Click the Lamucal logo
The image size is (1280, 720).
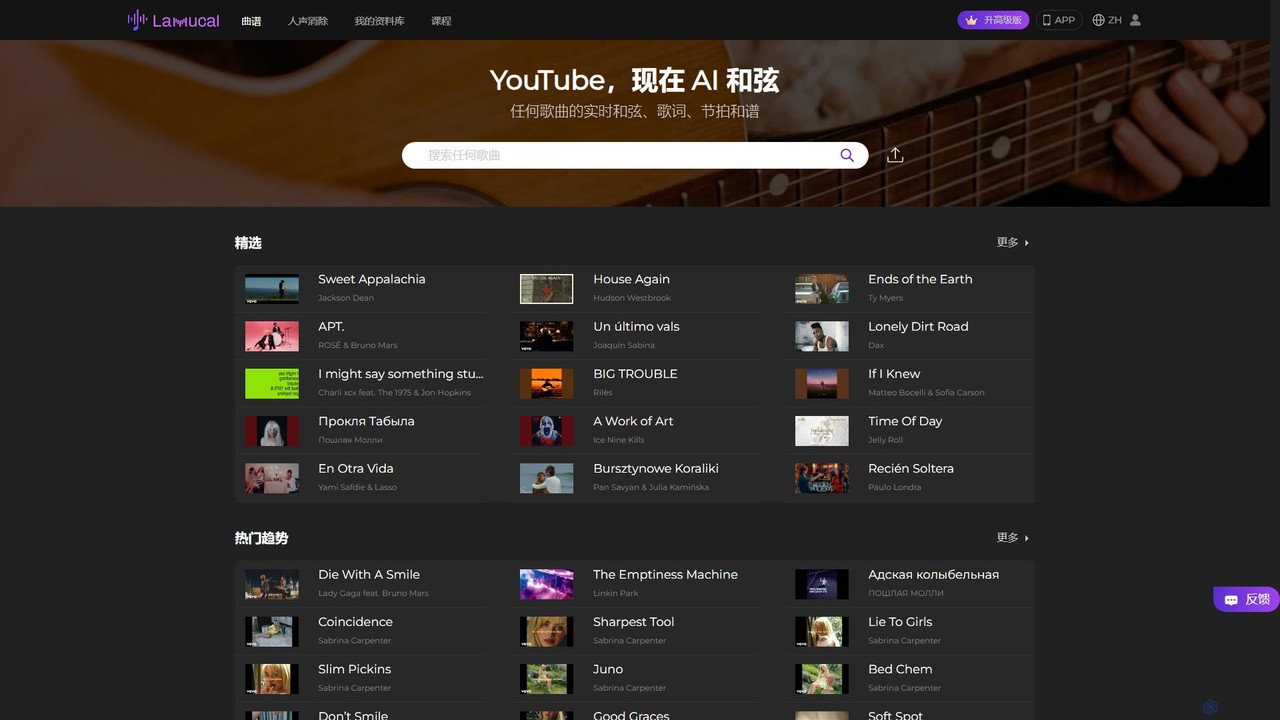(x=173, y=20)
